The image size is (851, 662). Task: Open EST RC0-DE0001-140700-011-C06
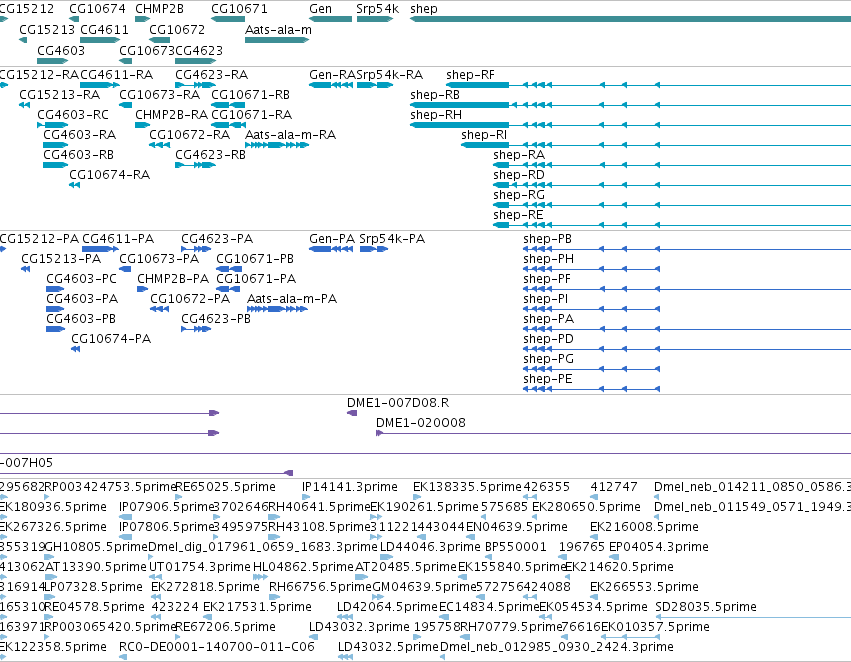pyautogui.click(x=217, y=647)
